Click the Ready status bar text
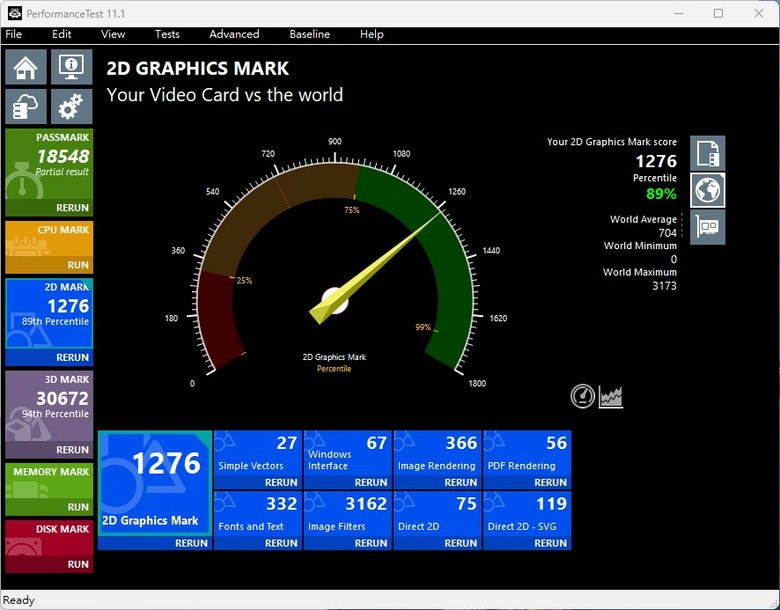The image size is (780, 610). tap(18, 600)
